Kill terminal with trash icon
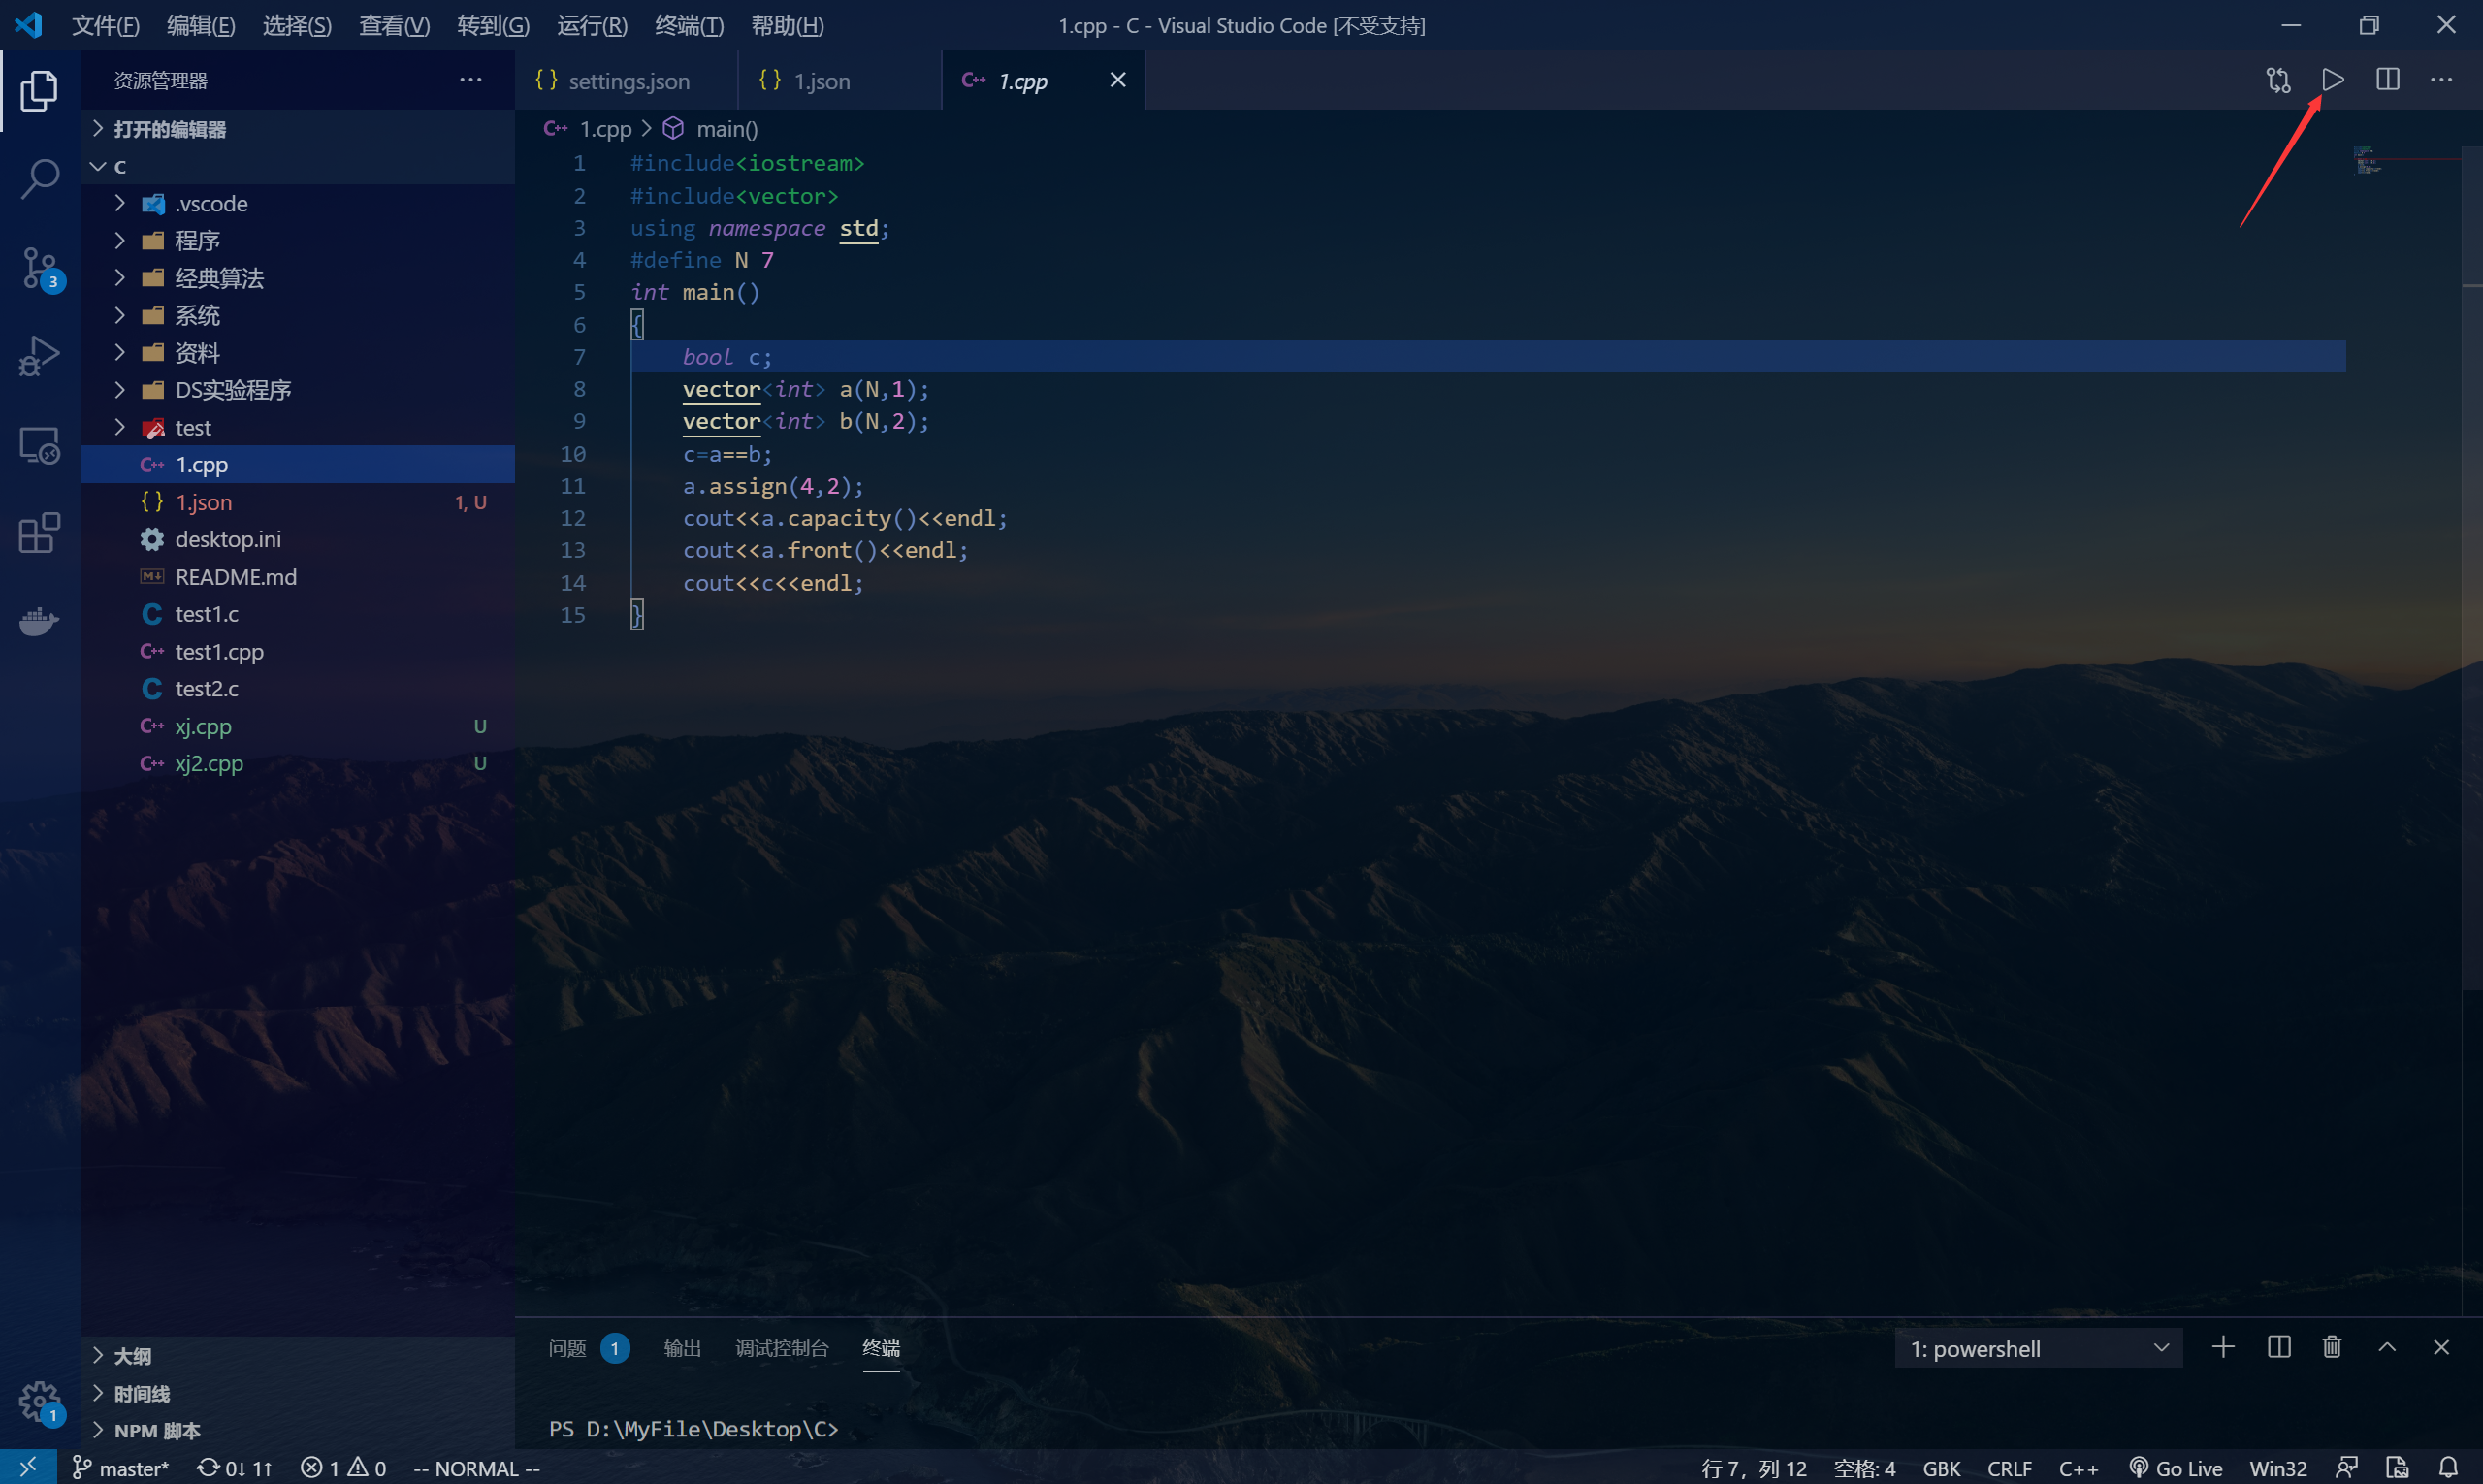Viewport: 2483px width, 1484px height. click(x=2331, y=1347)
